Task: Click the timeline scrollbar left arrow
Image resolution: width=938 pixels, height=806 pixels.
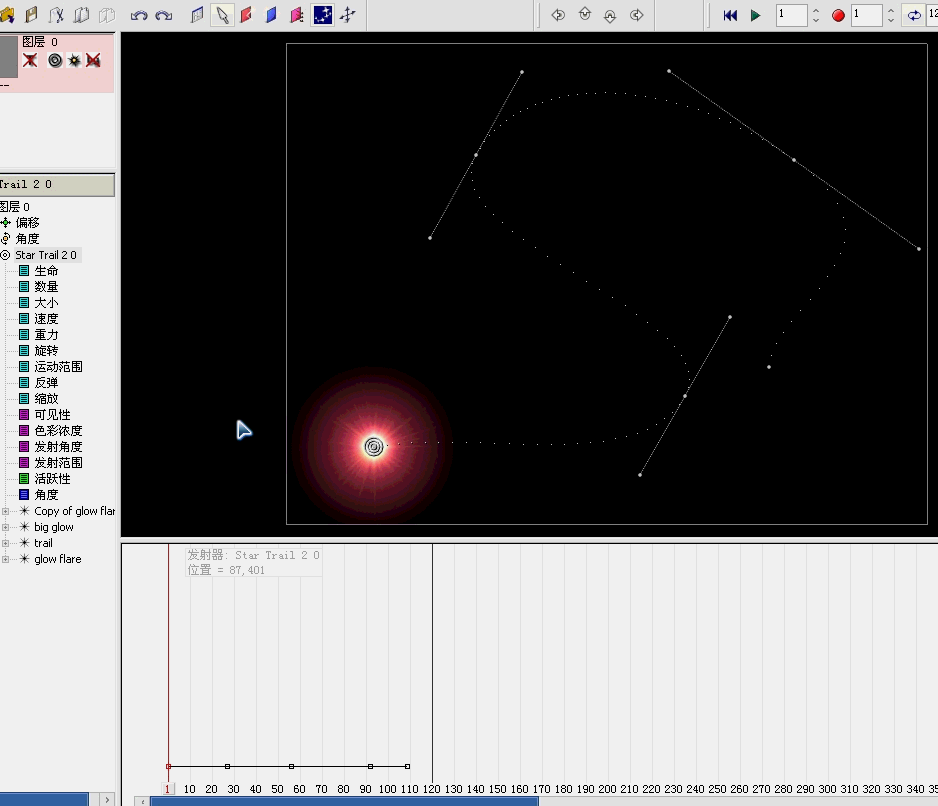Action: click(x=142, y=801)
